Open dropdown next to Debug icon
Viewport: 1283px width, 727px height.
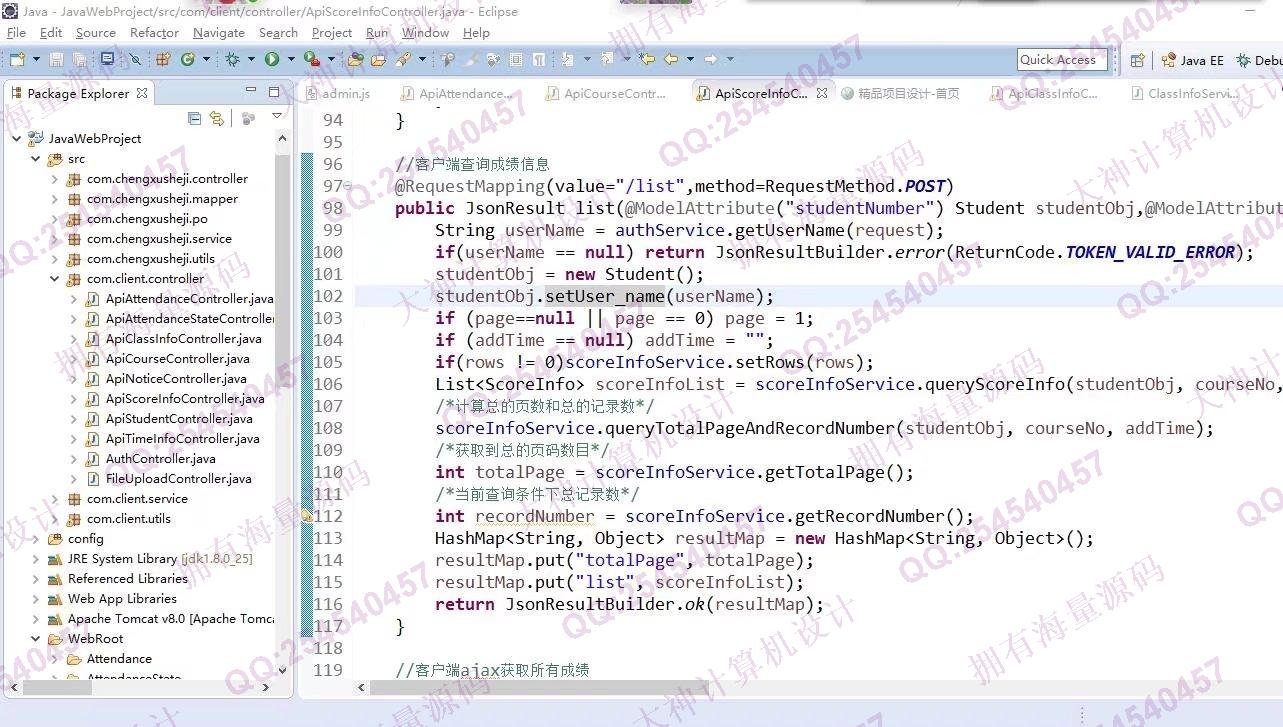251,60
